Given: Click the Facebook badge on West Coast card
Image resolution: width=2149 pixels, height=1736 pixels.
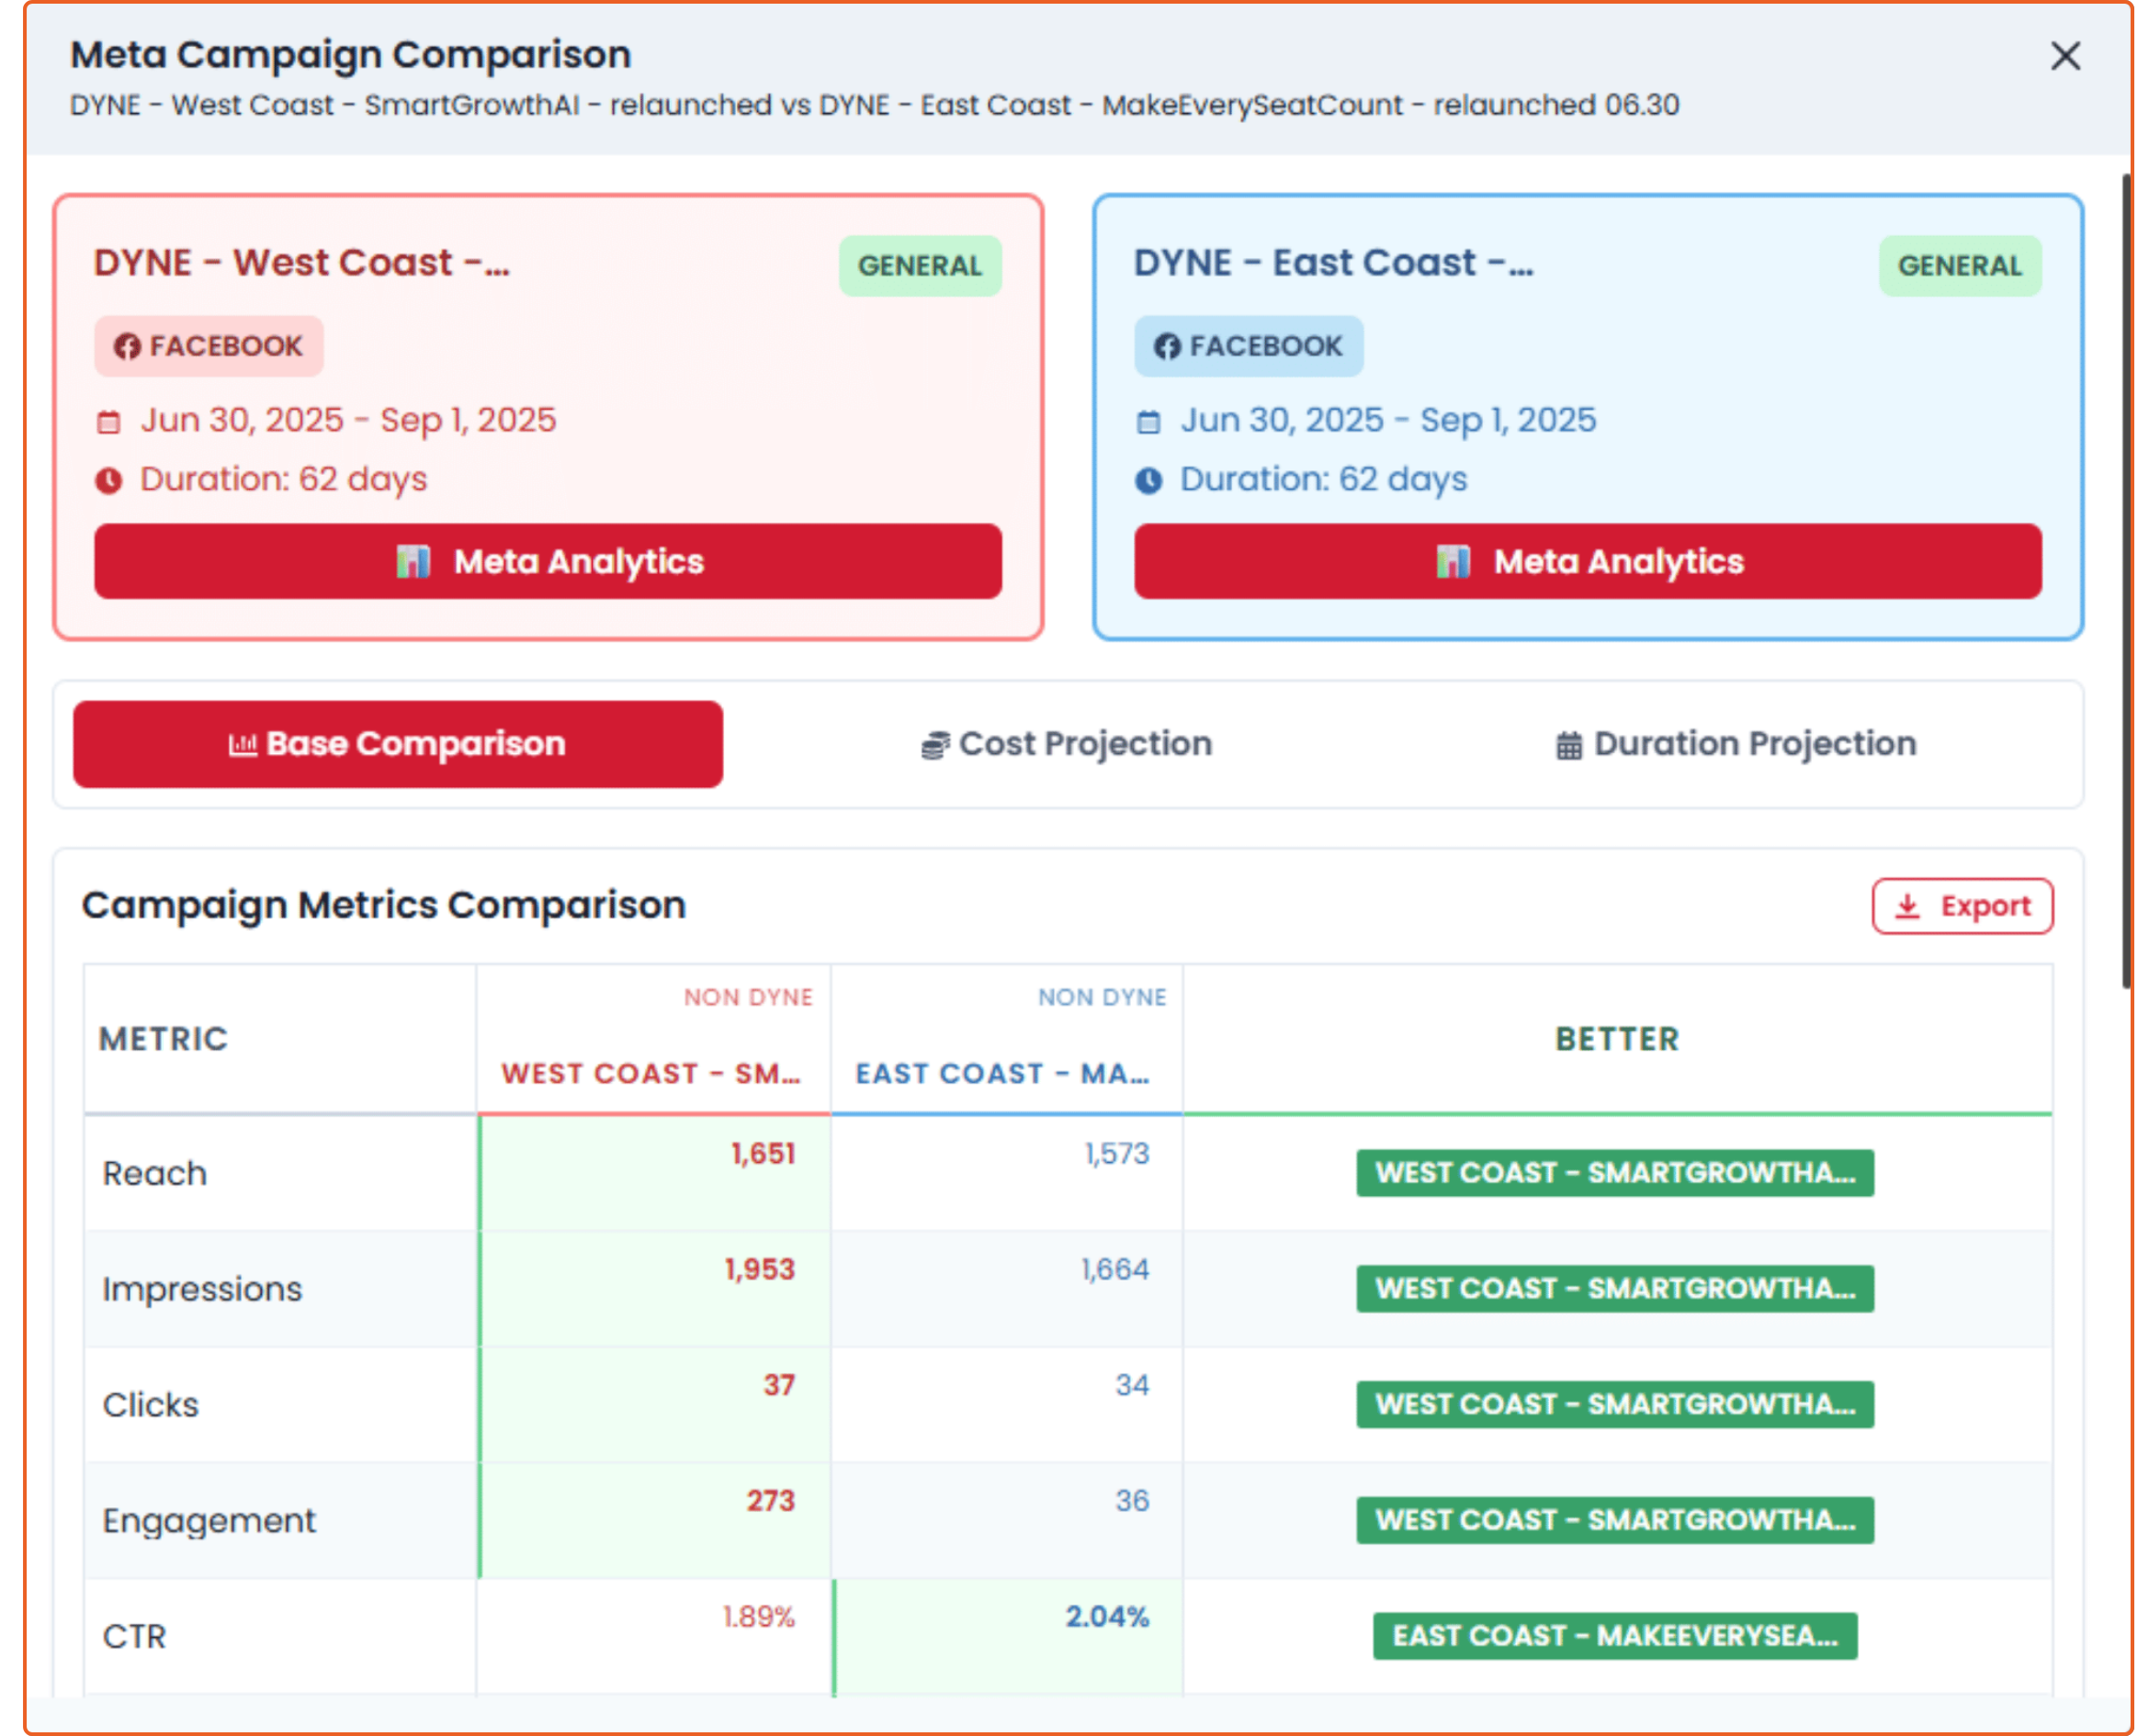Looking at the screenshot, I should tap(209, 346).
